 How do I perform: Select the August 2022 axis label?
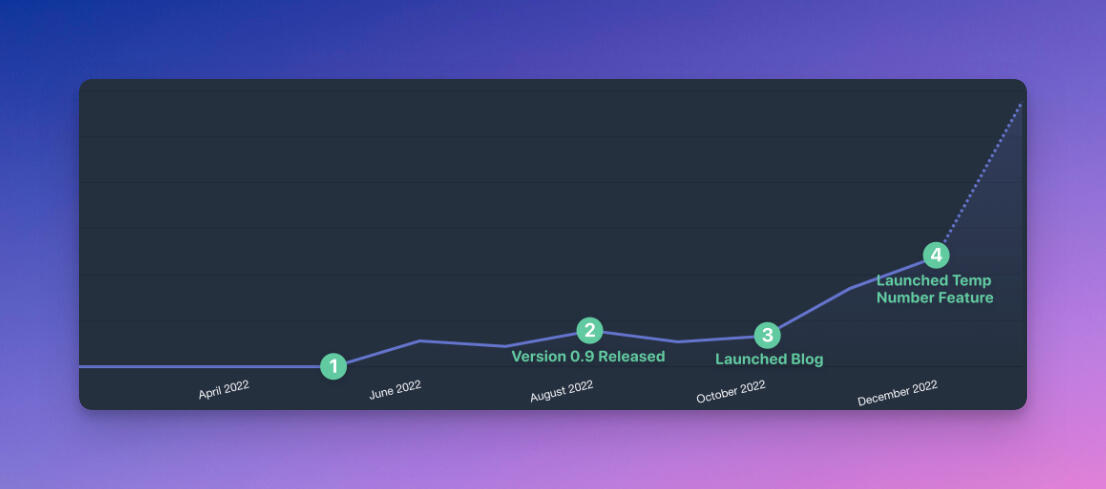pyautogui.click(x=561, y=392)
